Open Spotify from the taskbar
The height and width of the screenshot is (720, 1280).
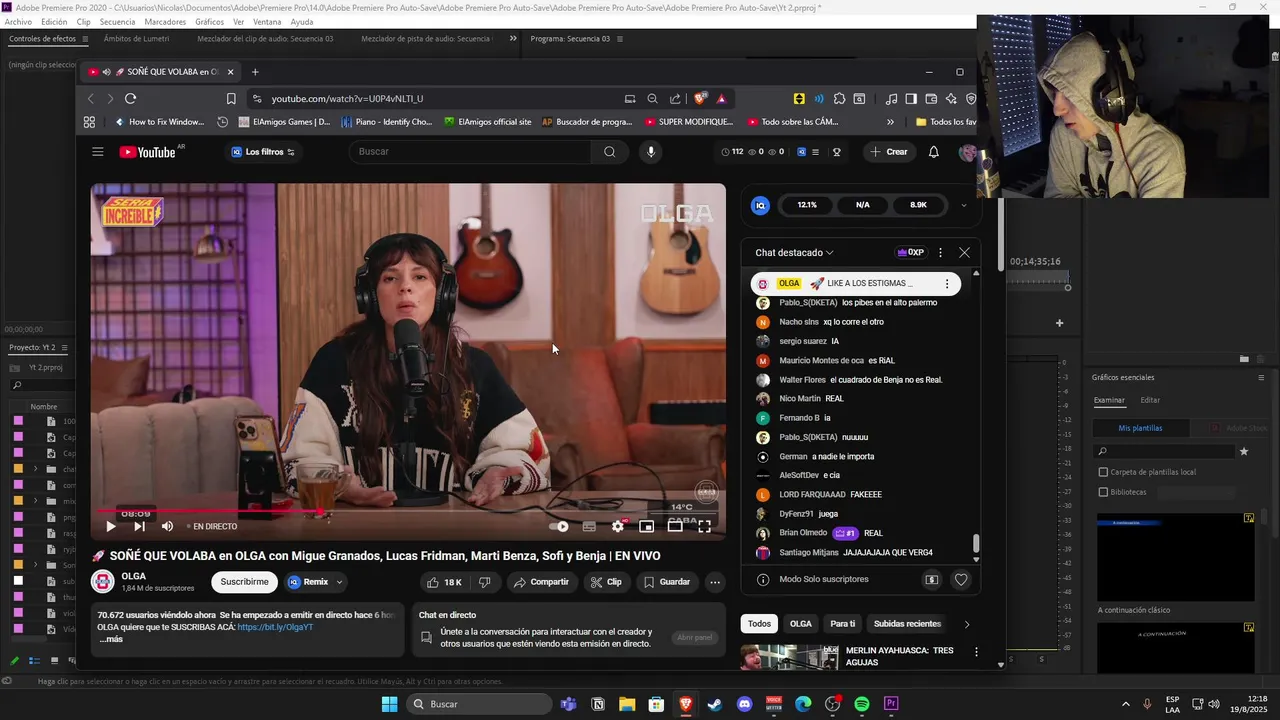coord(862,704)
